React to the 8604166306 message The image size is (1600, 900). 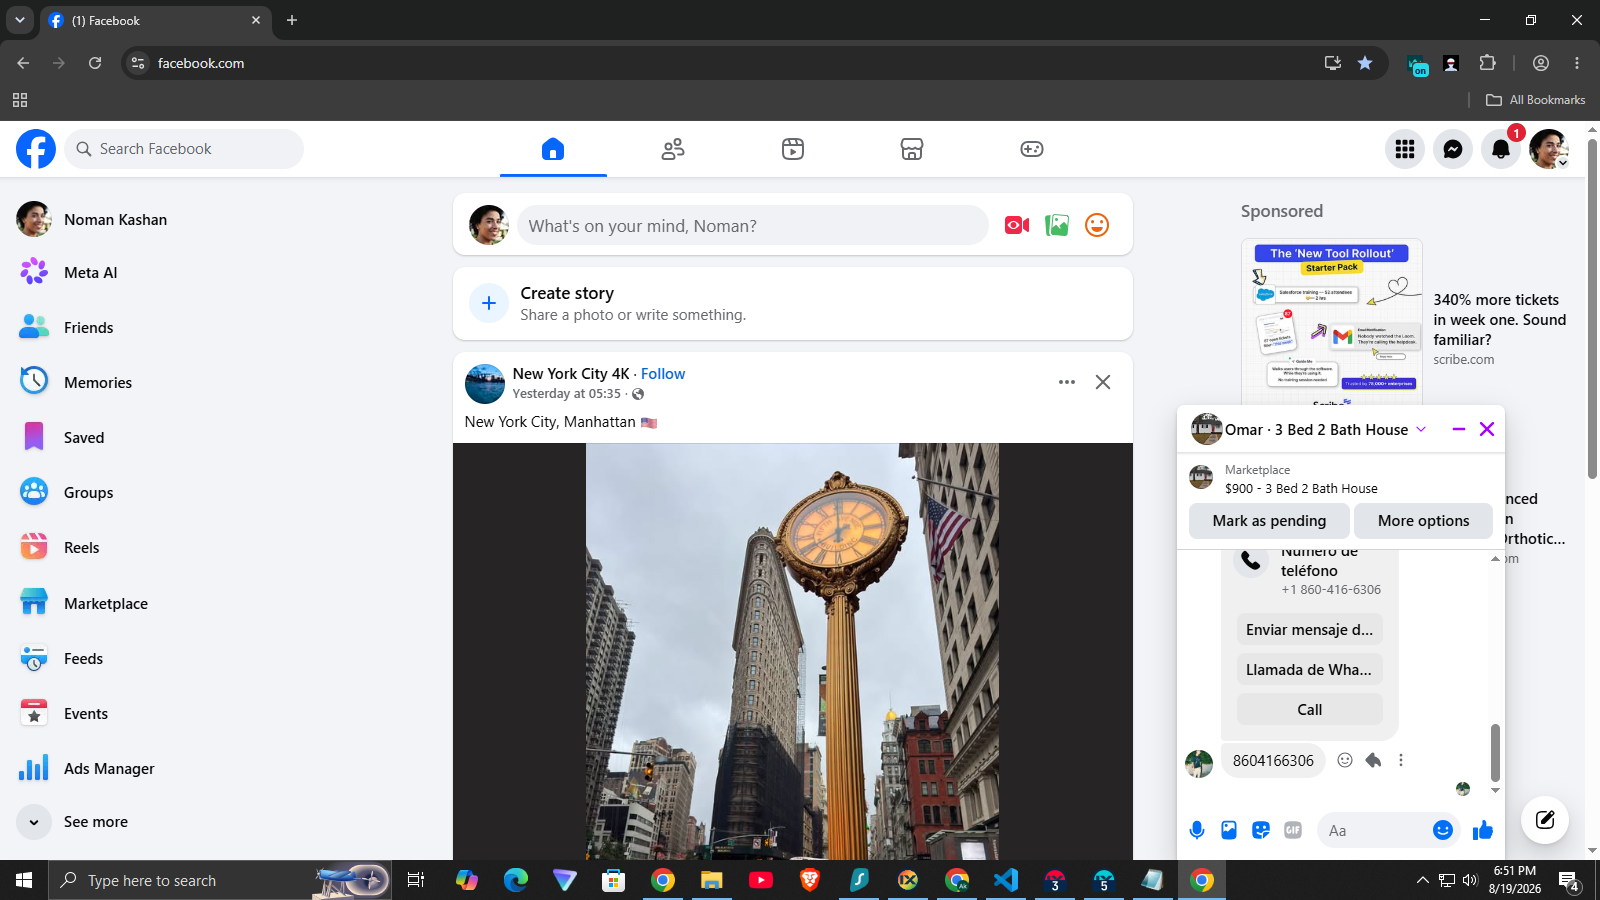point(1345,760)
